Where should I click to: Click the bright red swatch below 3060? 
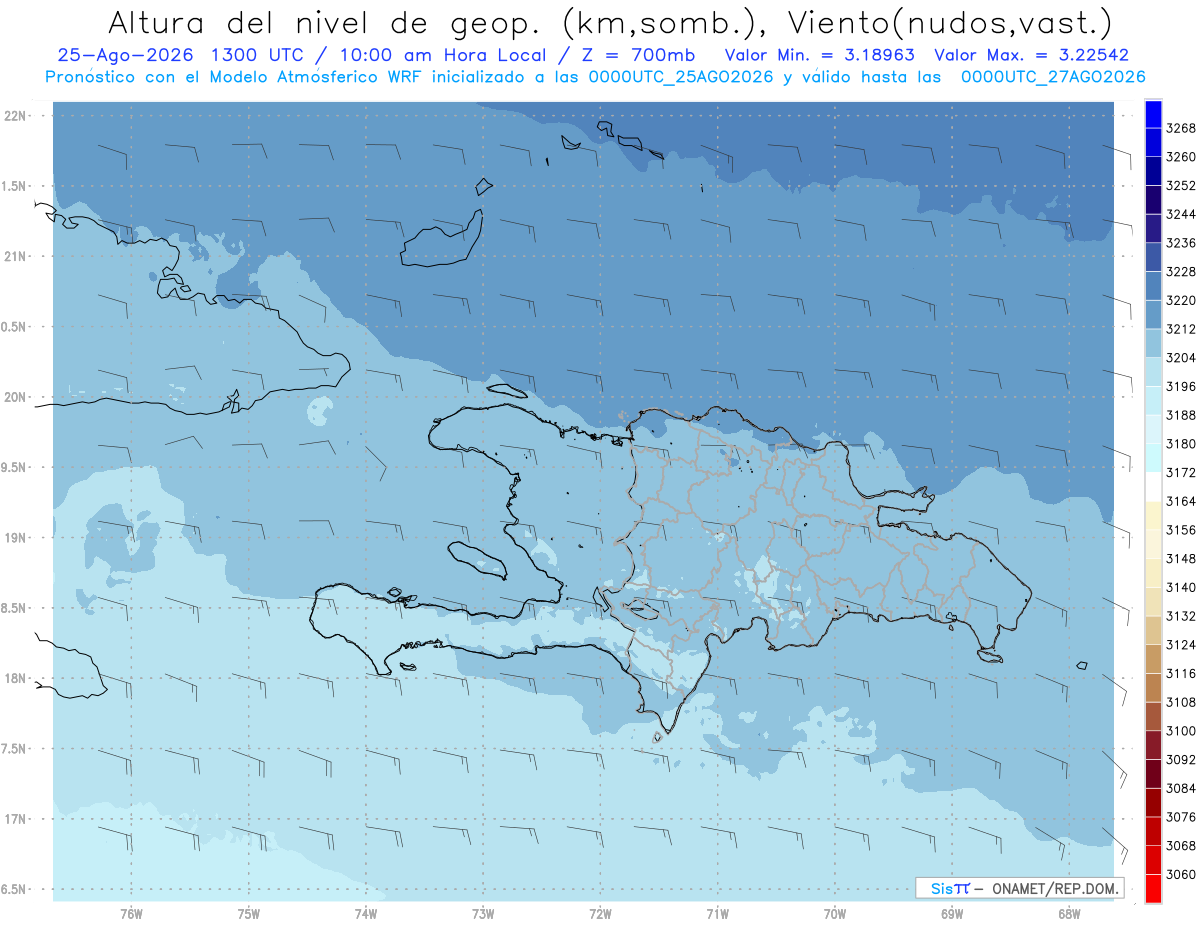[x=1152, y=888]
